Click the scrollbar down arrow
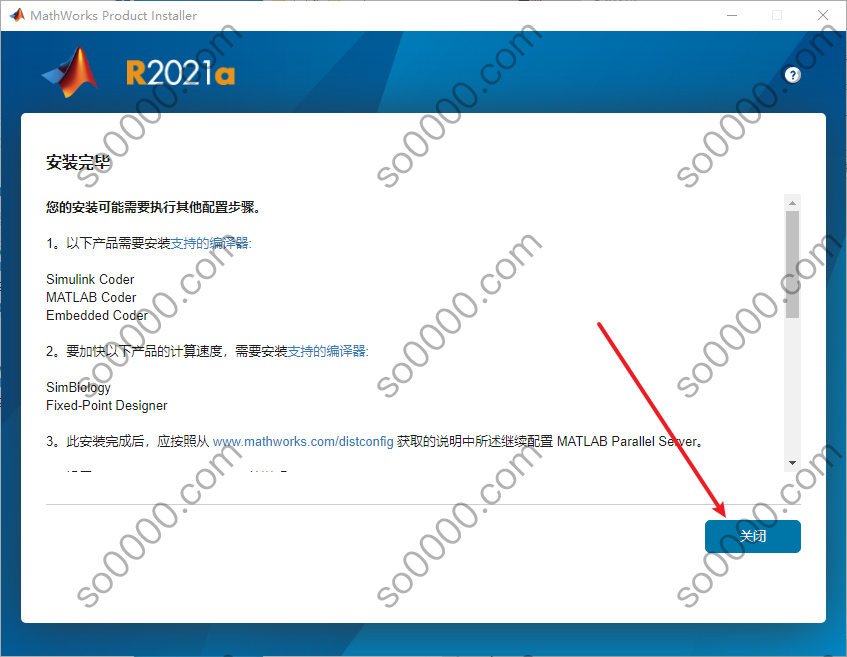 click(x=792, y=463)
